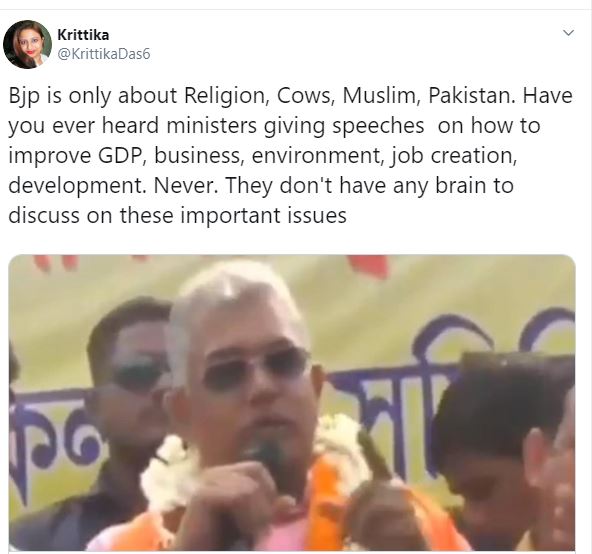Open the Krittika display name link
The width and height of the screenshot is (592, 554).
coord(83,35)
